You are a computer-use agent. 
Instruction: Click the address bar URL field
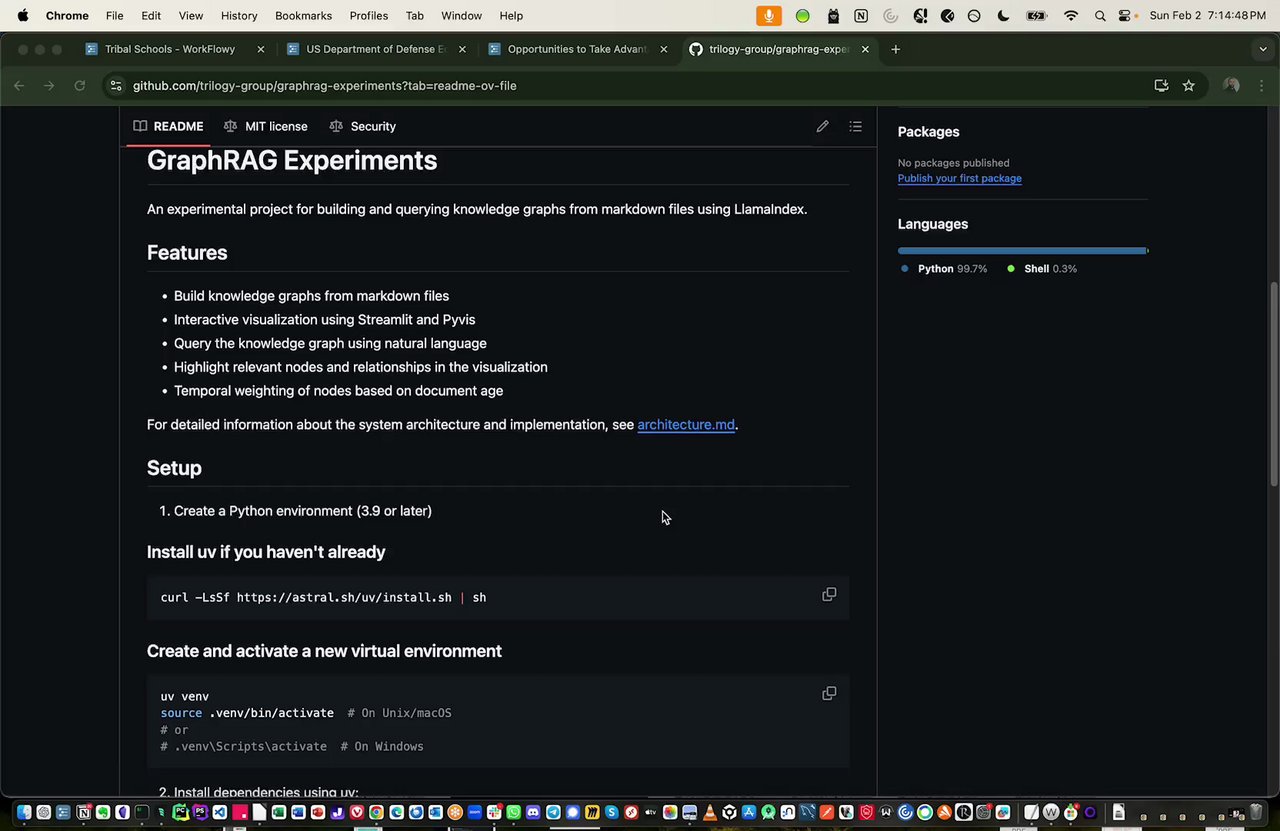click(x=630, y=86)
